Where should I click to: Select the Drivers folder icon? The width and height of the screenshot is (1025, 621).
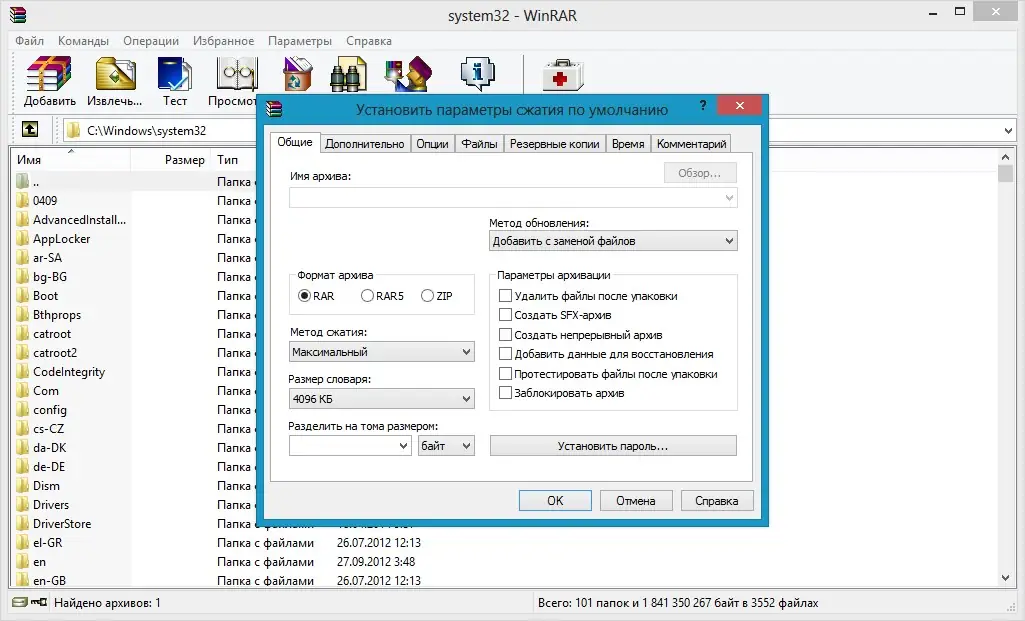[x=23, y=504]
